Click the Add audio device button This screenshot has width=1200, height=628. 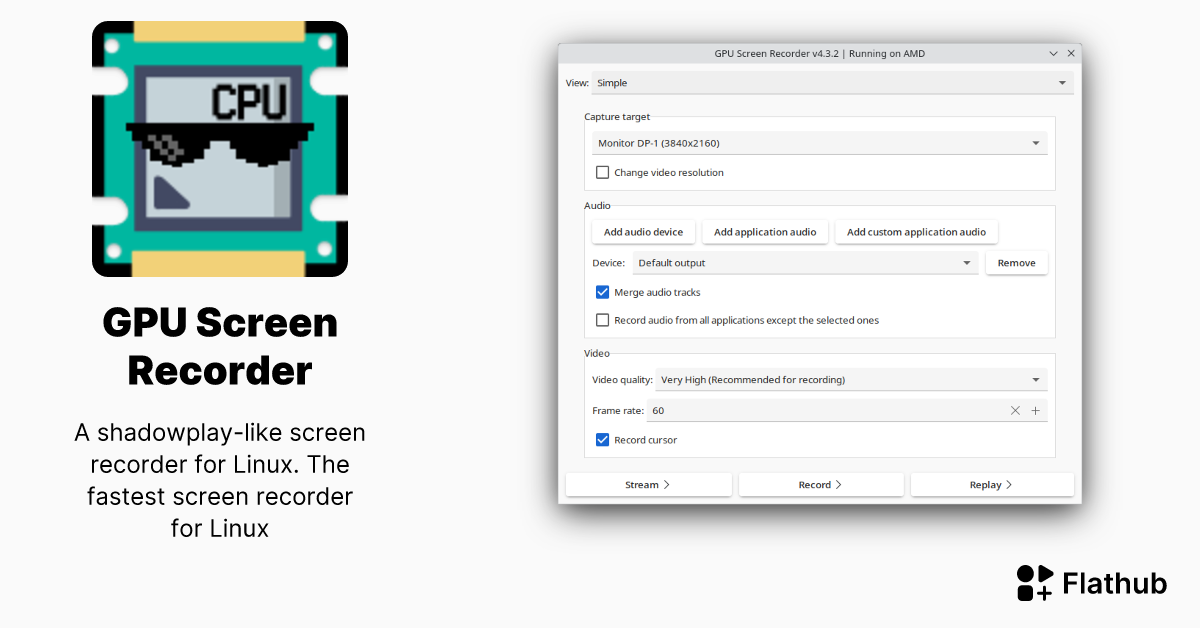coord(643,232)
